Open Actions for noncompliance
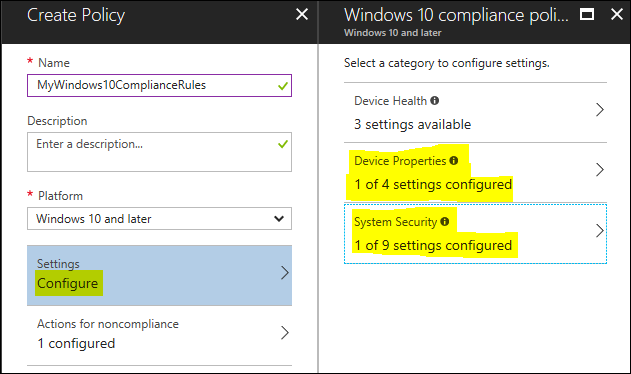Image resolution: width=631 pixels, height=374 pixels. pyautogui.click(x=159, y=335)
